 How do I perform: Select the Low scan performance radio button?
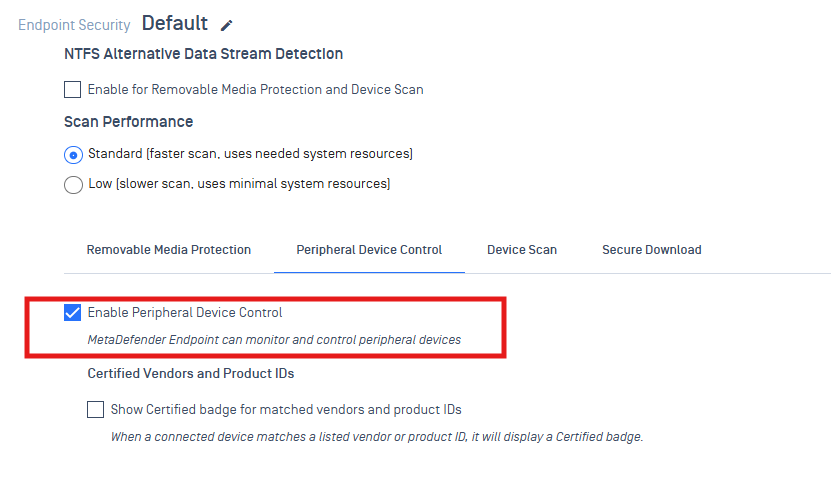tap(73, 185)
